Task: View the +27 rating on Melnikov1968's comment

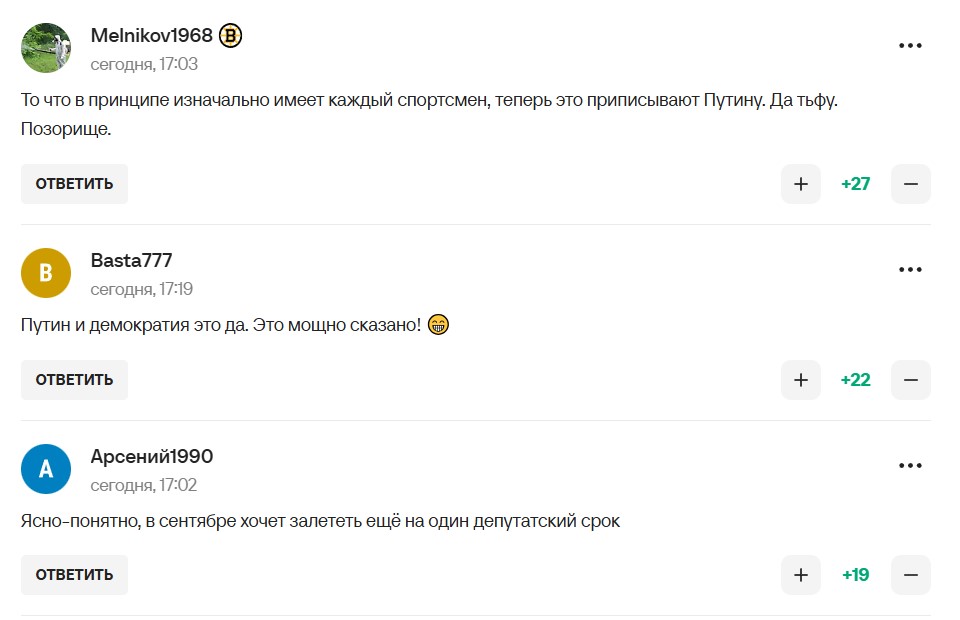Action: pyautogui.click(x=856, y=184)
